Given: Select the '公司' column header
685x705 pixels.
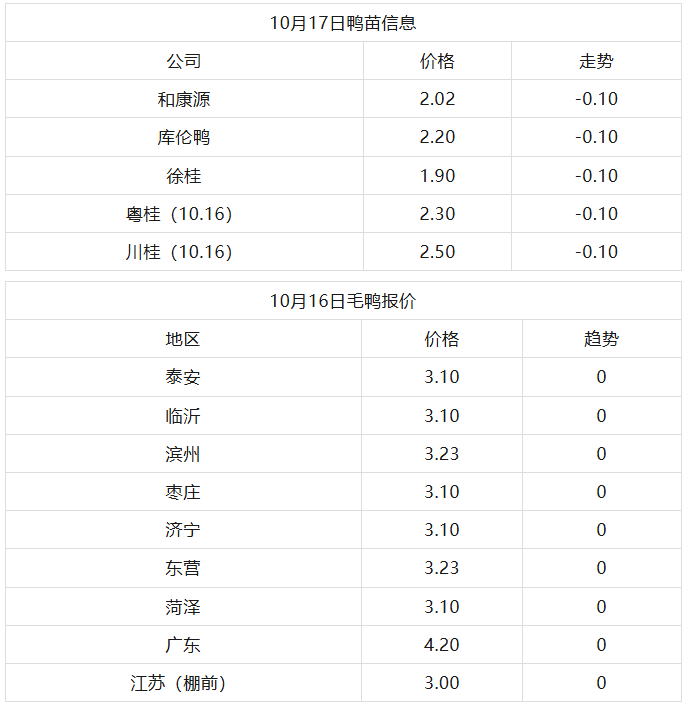Looking at the screenshot, I should 184,61.
